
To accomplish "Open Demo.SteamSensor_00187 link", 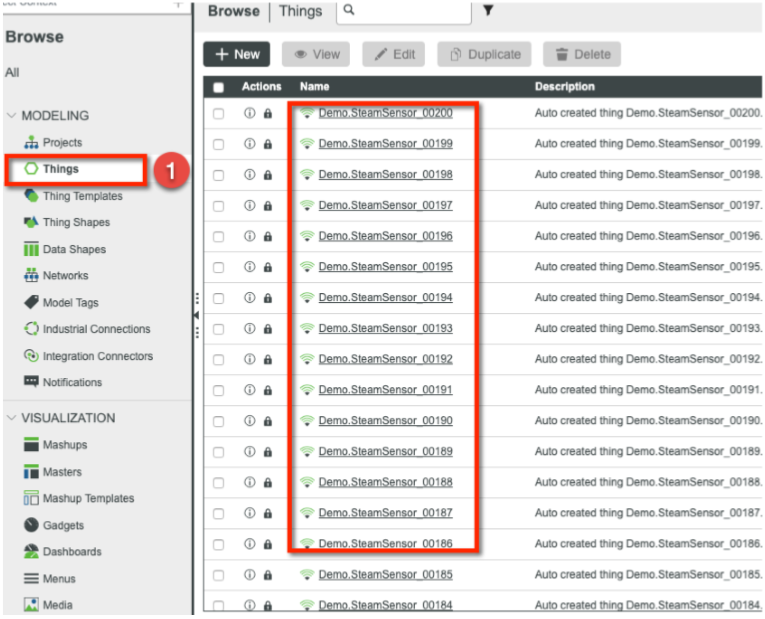I will coord(385,513).
